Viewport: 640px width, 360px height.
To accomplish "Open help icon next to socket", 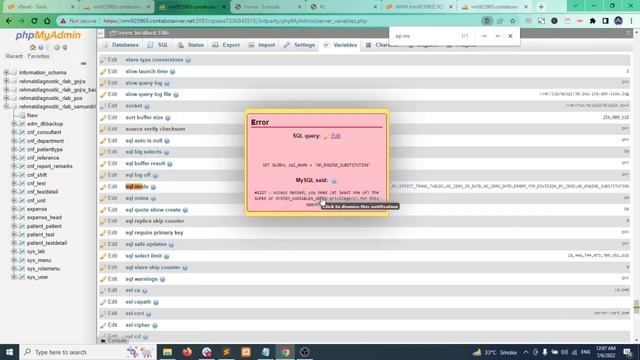I will pos(147,106).
